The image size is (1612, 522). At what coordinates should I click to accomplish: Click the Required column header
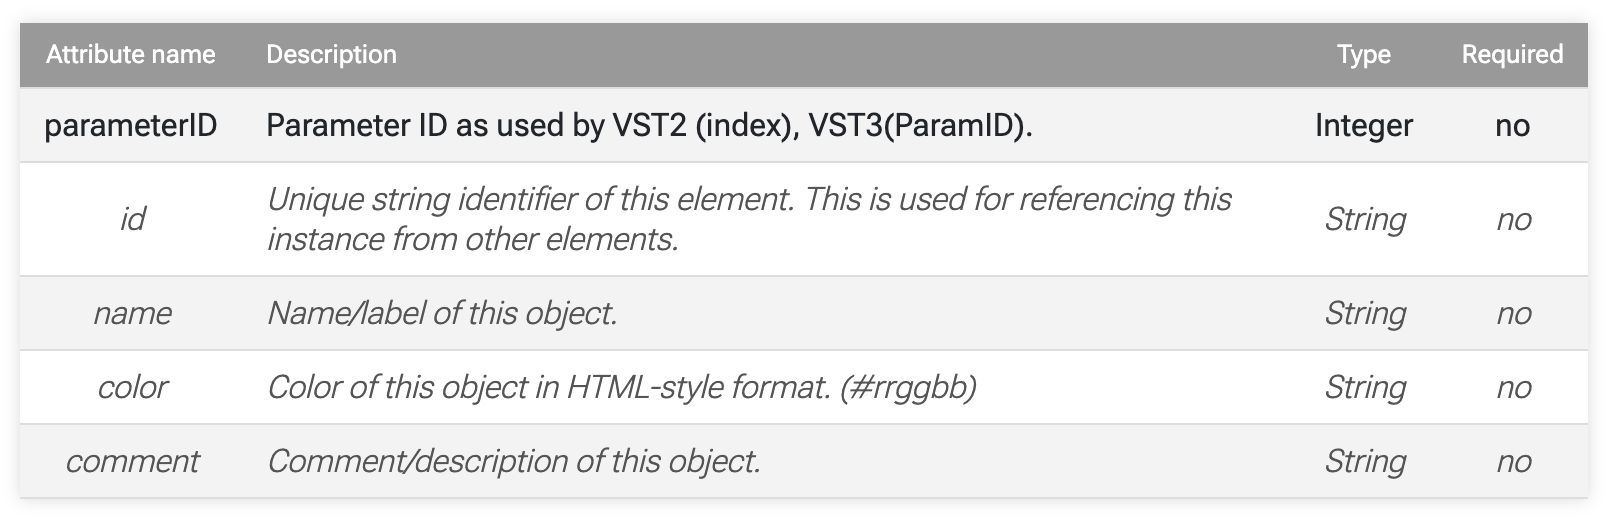1512,54
